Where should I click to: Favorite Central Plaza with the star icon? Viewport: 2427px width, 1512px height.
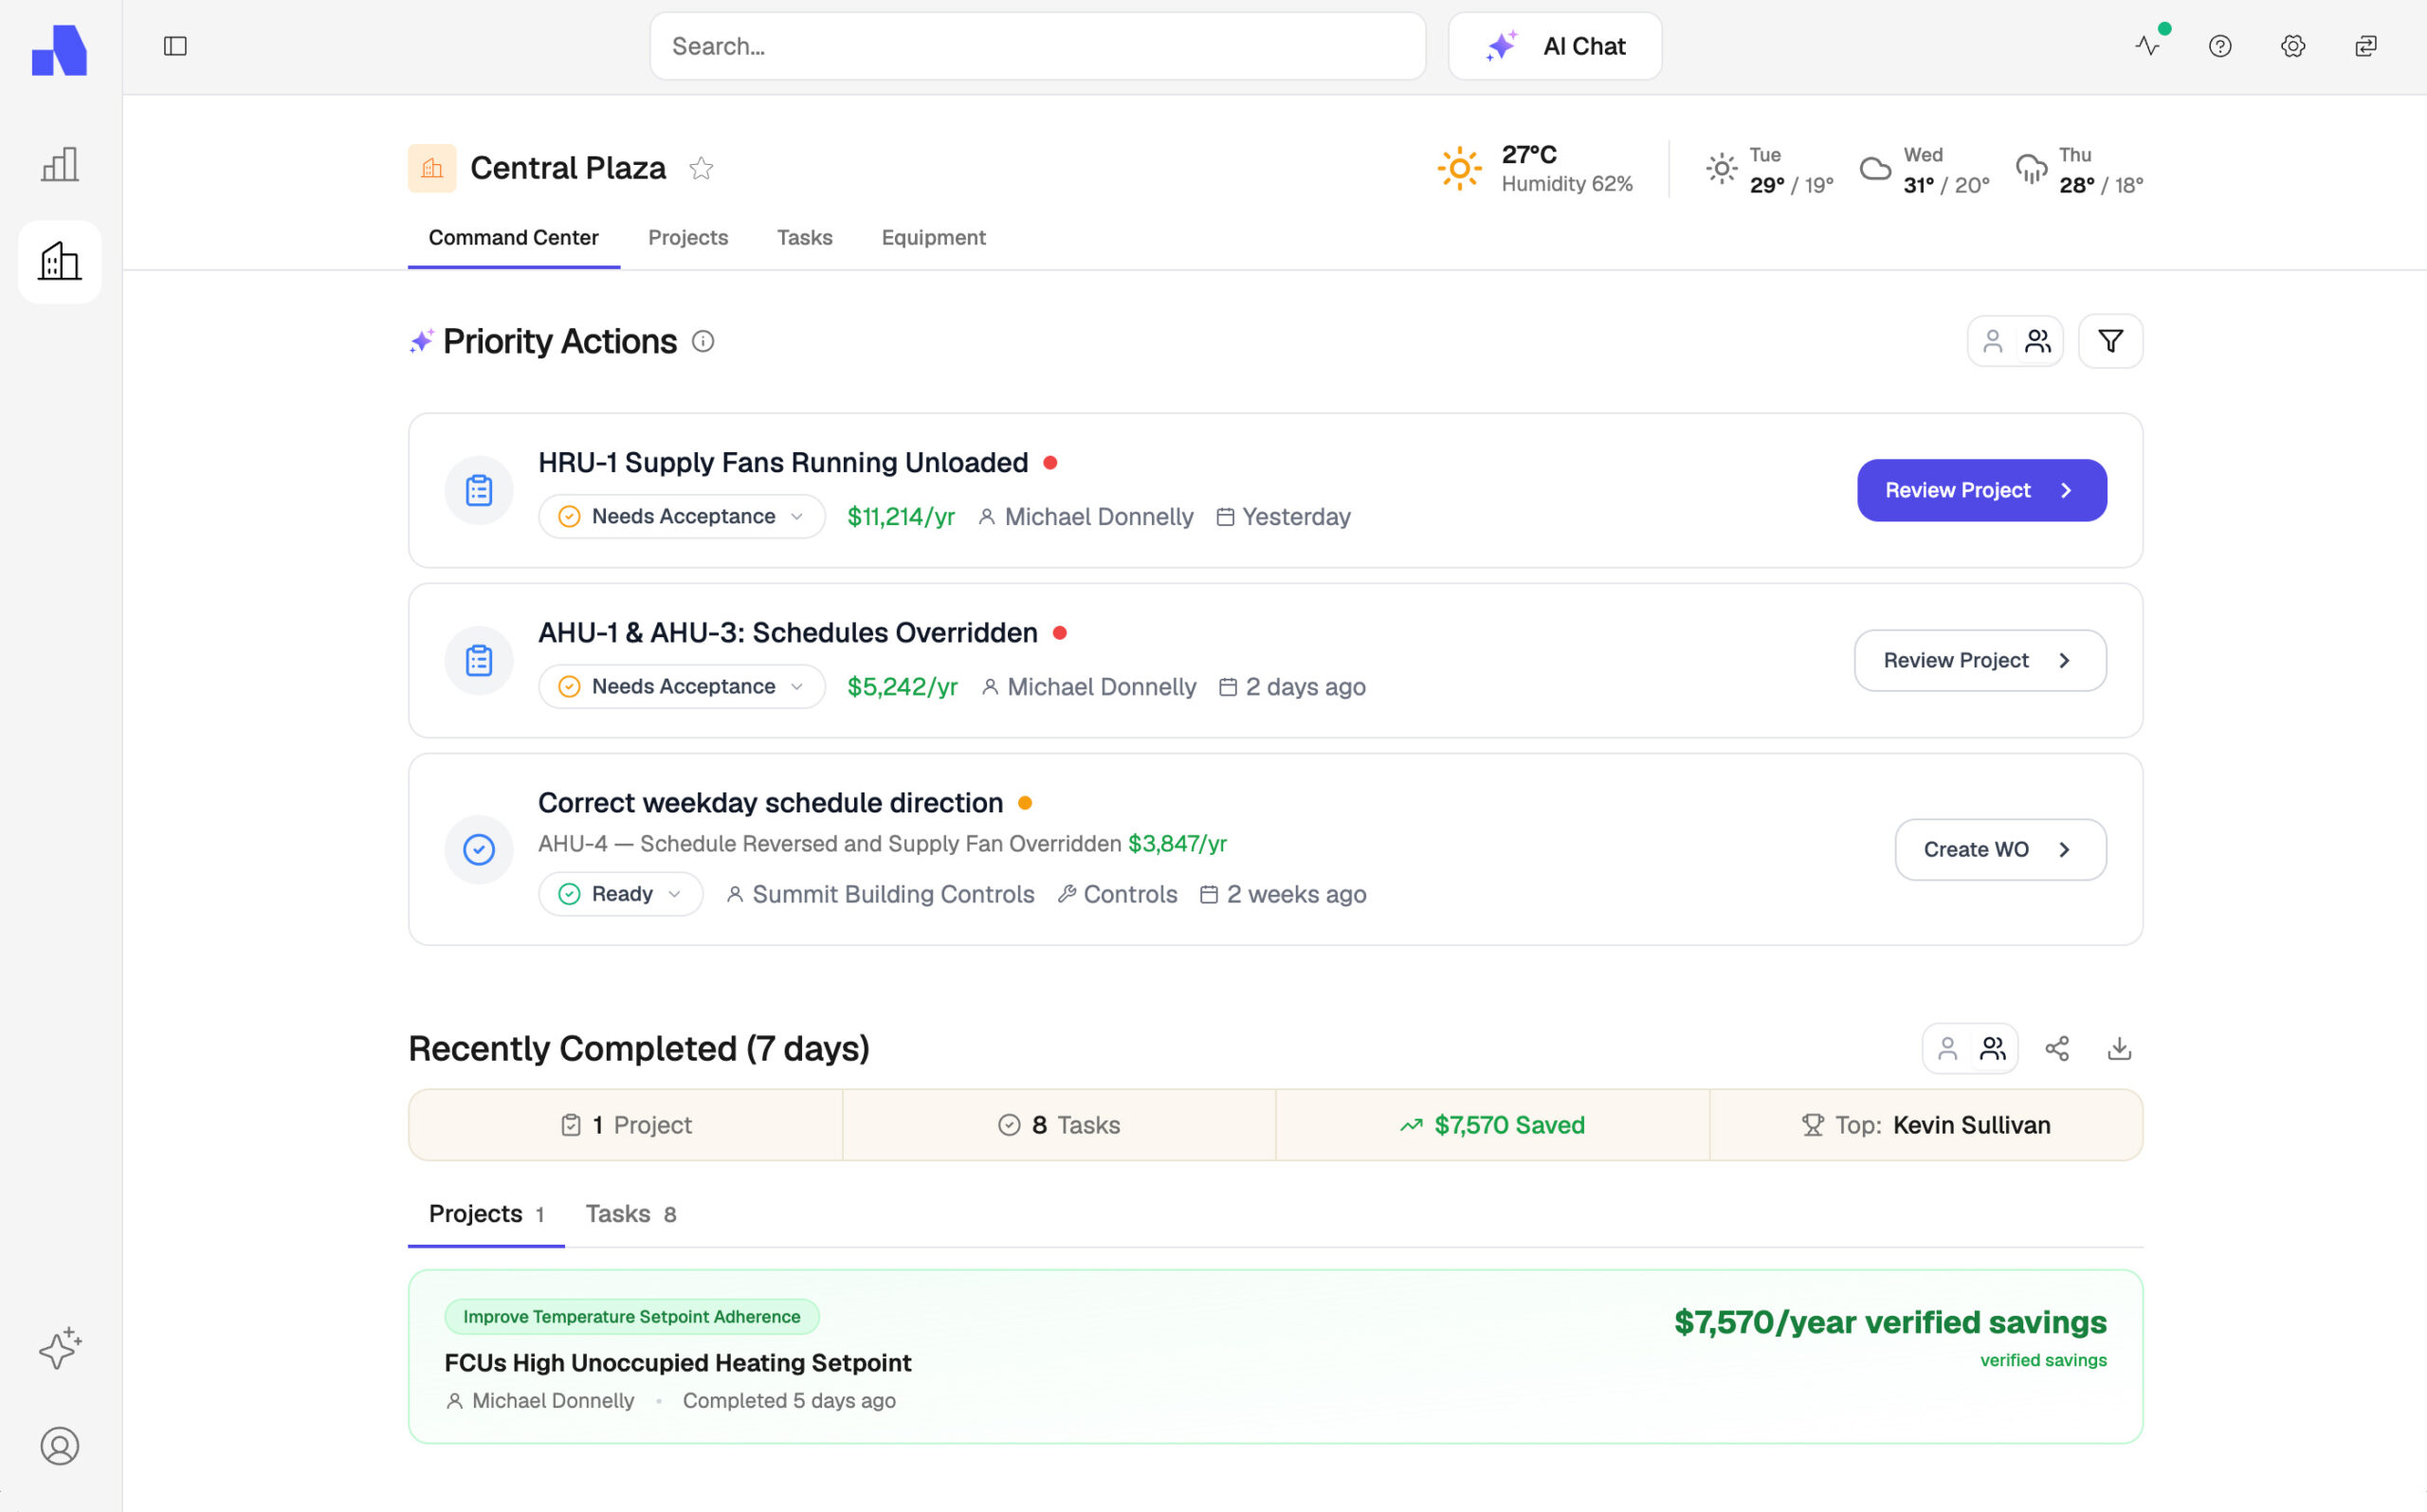click(701, 168)
